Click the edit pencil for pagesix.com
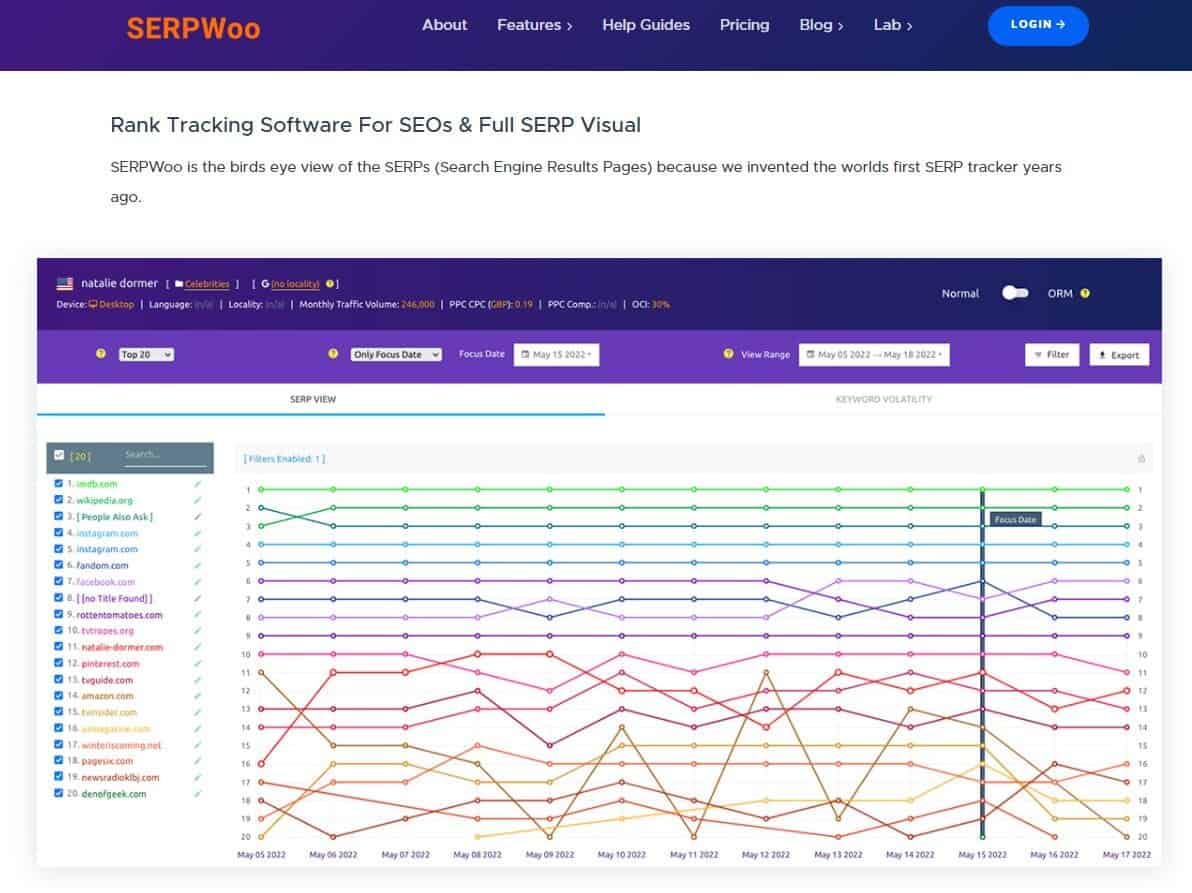 click(198, 761)
